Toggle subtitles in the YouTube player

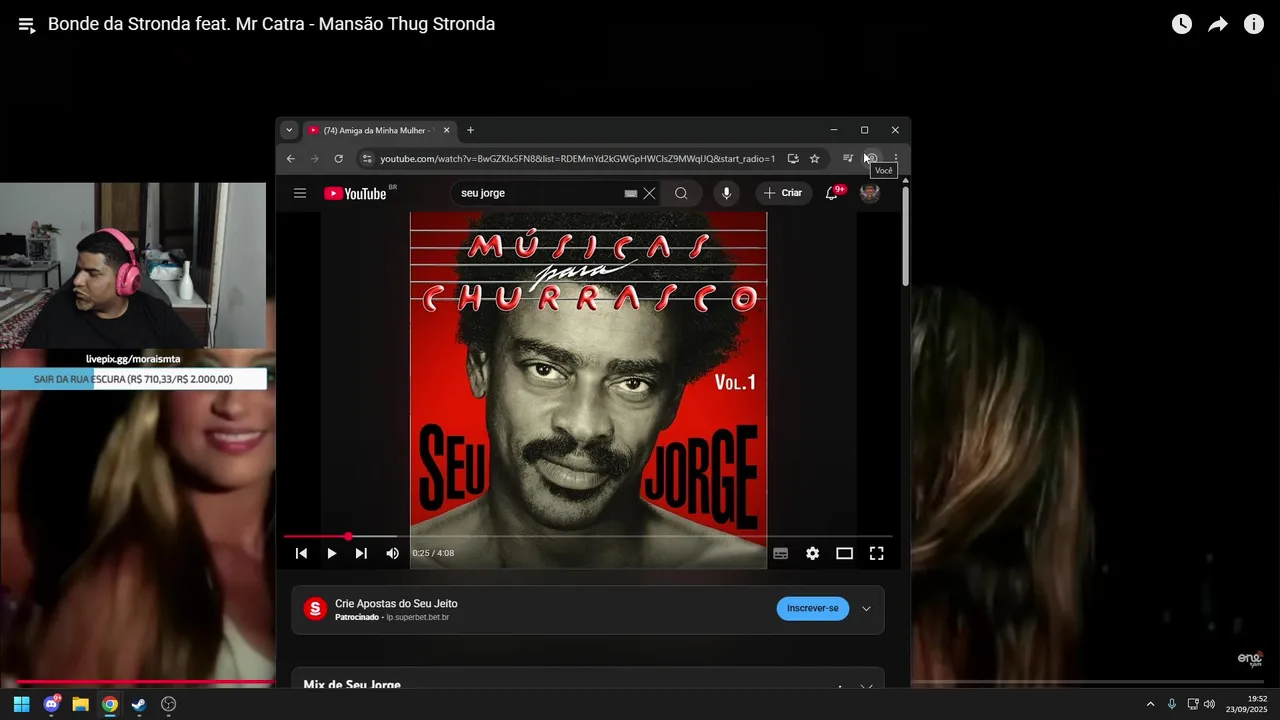(x=781, y=553)
